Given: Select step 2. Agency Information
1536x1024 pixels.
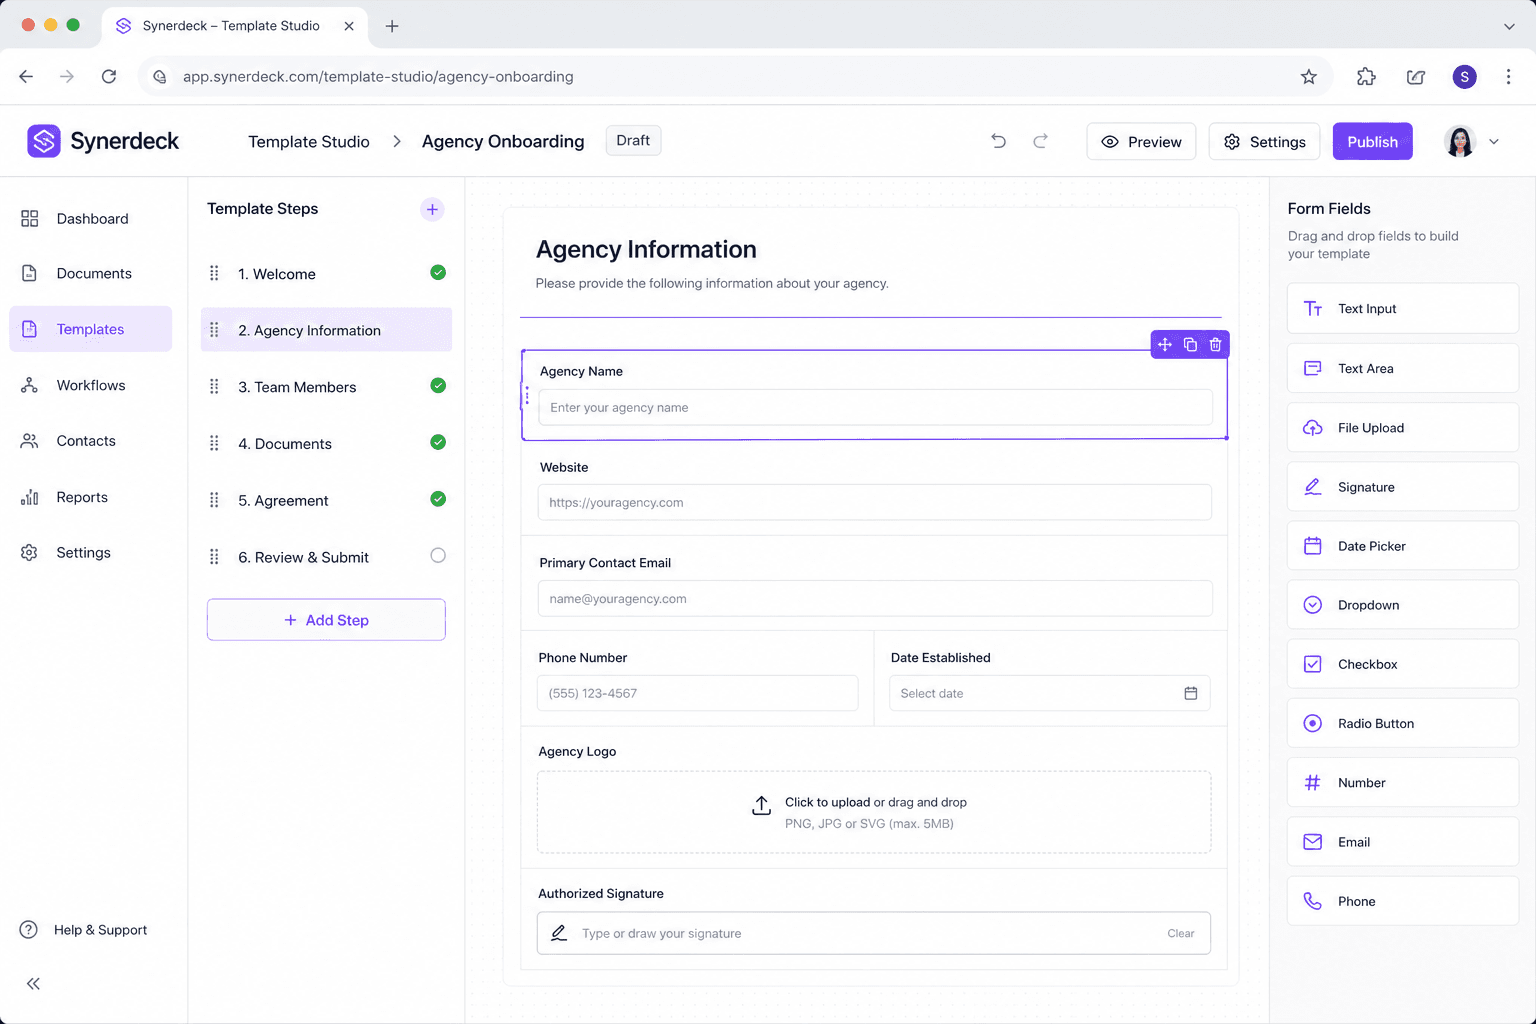Looking at the screenshot, I should [x=326, y=330].
